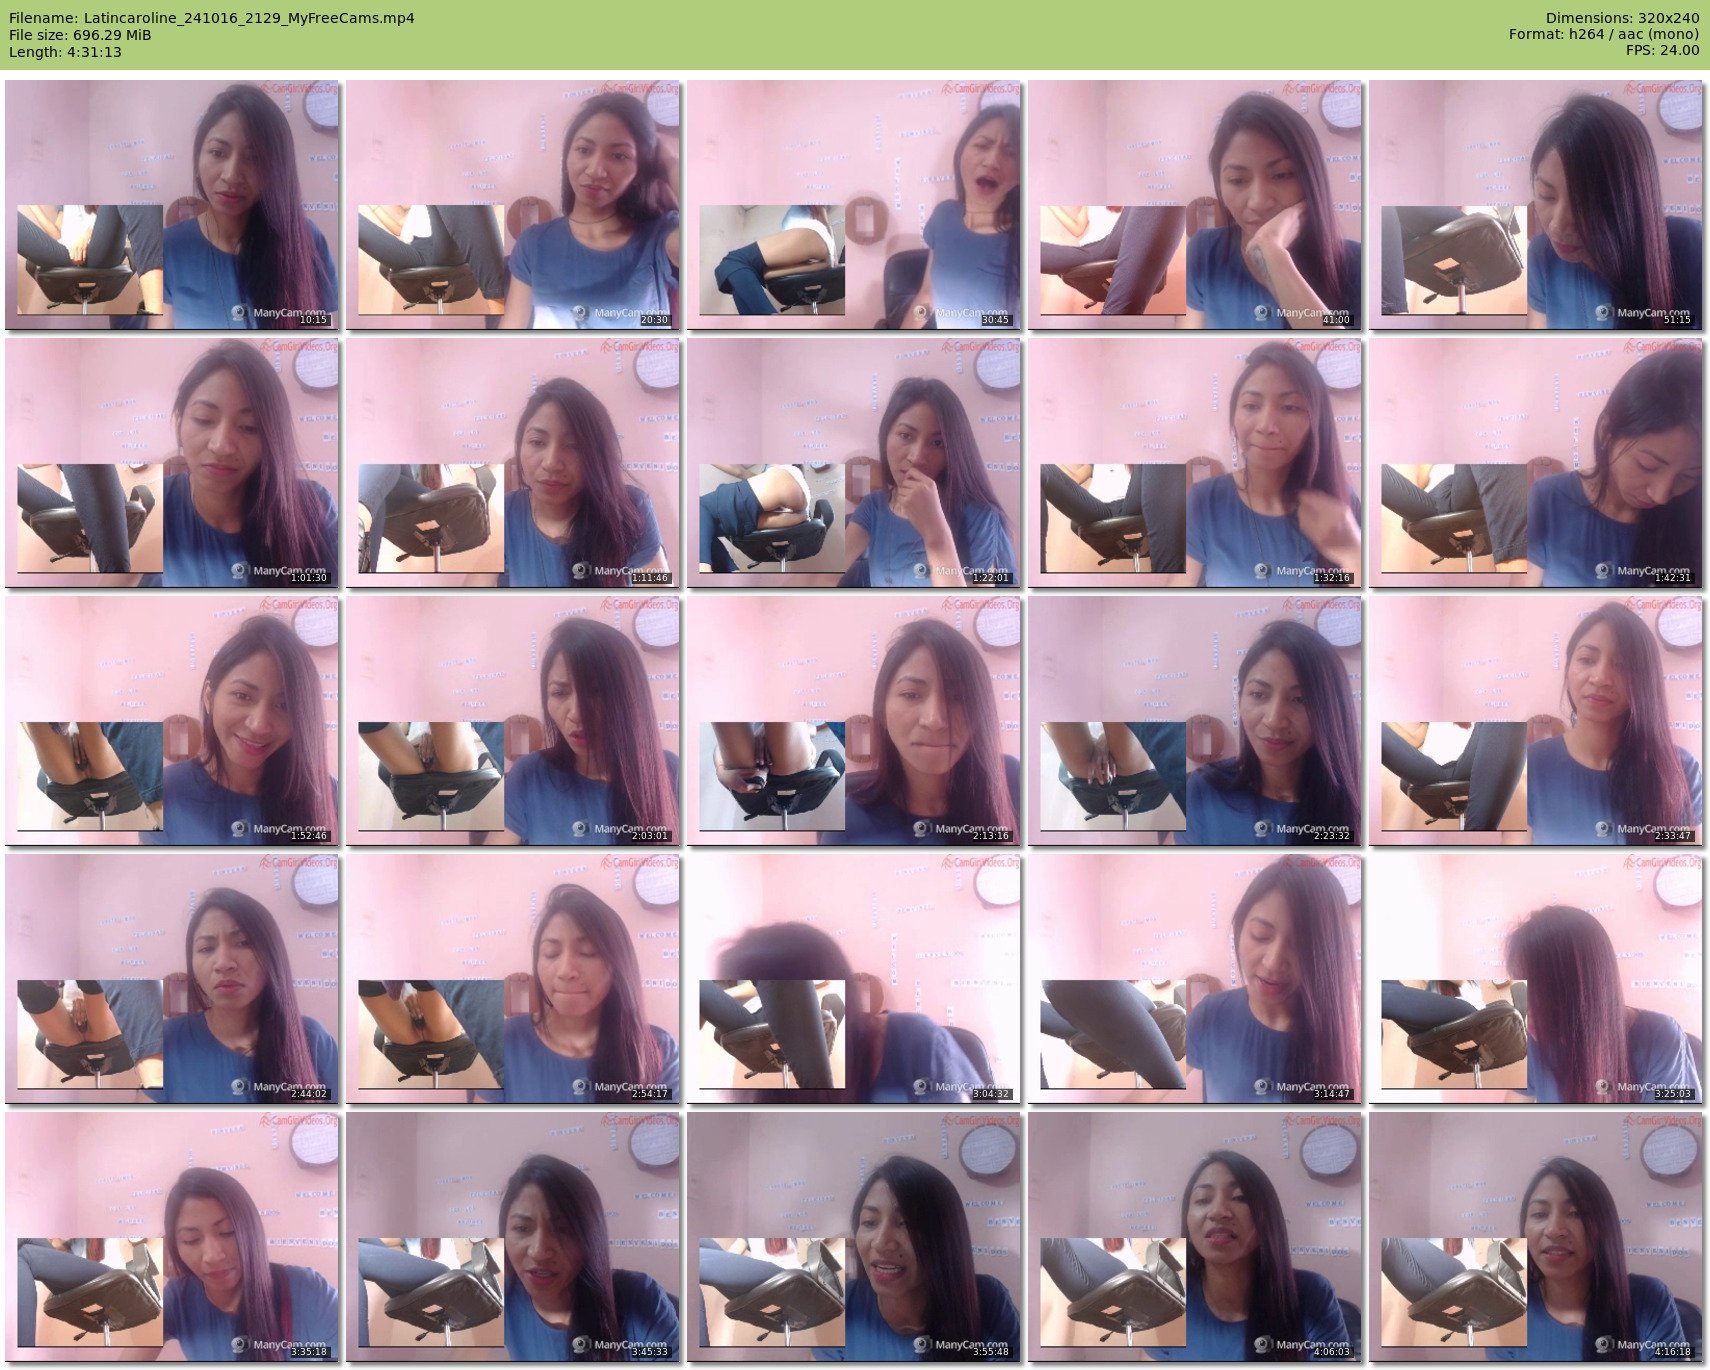The image size is (1710, 1370).
Task: Open the frame at 4:06:03
Action: click(1195, 1237)
